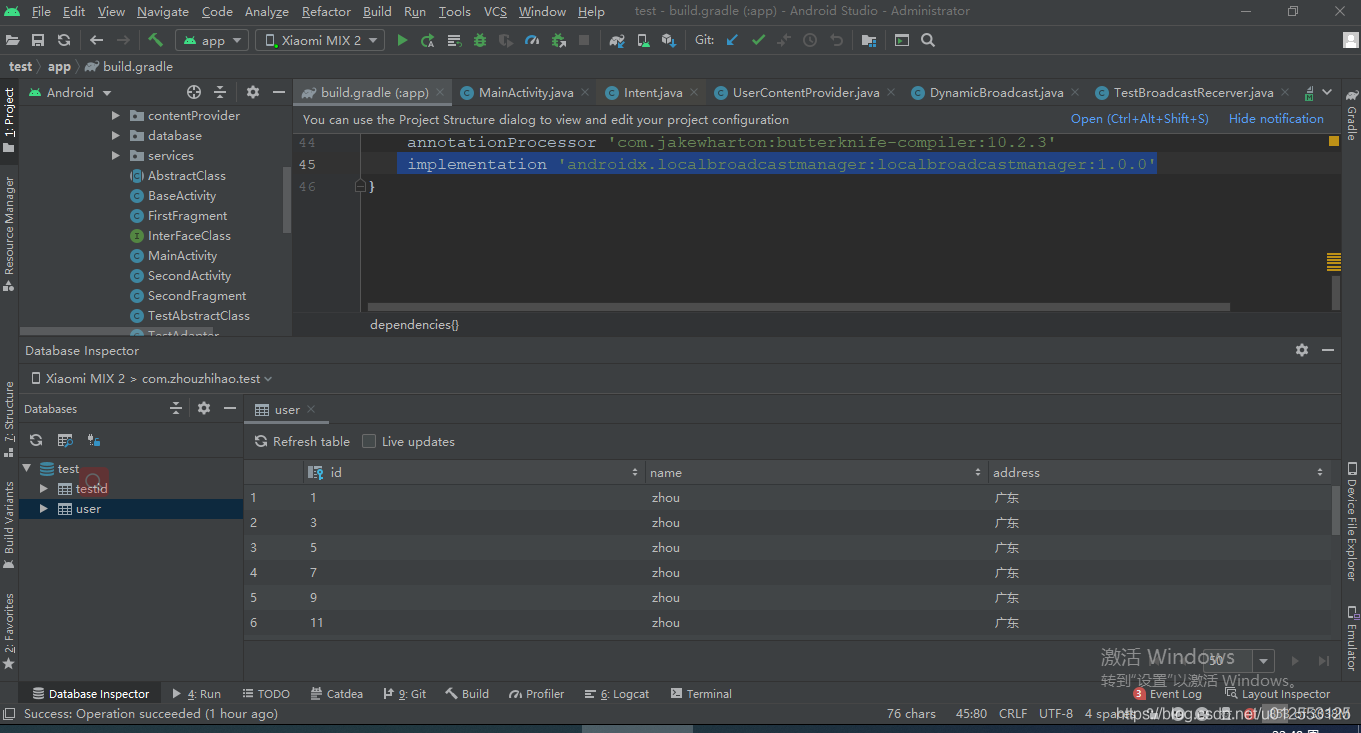1361x733 pixels.
Task: Sort by the id column header
Action: click(474, 472)
